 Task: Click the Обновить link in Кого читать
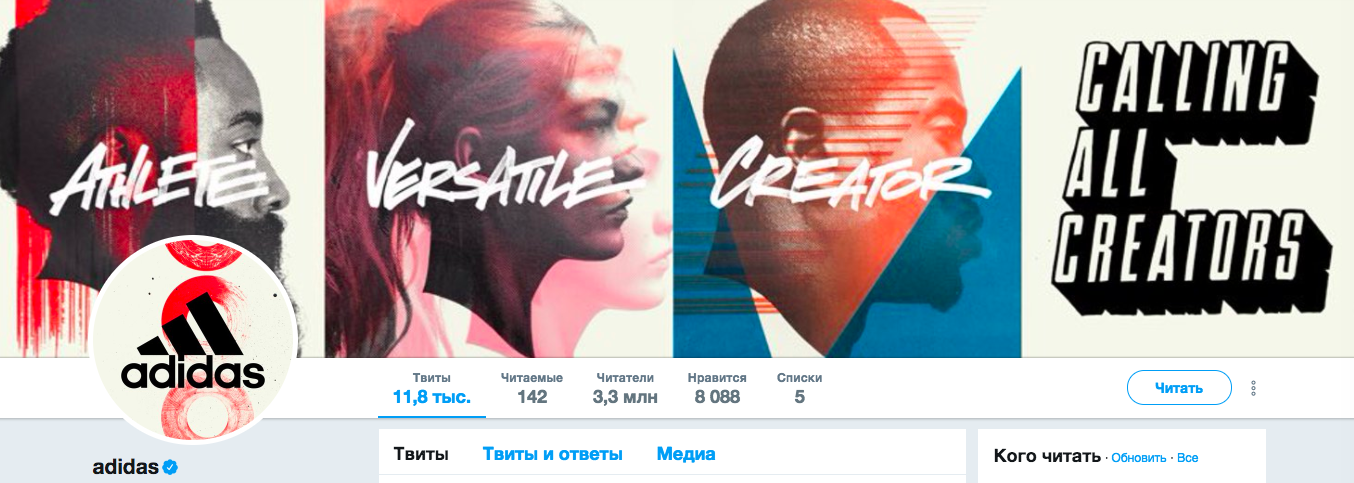tap(1139, 458)
